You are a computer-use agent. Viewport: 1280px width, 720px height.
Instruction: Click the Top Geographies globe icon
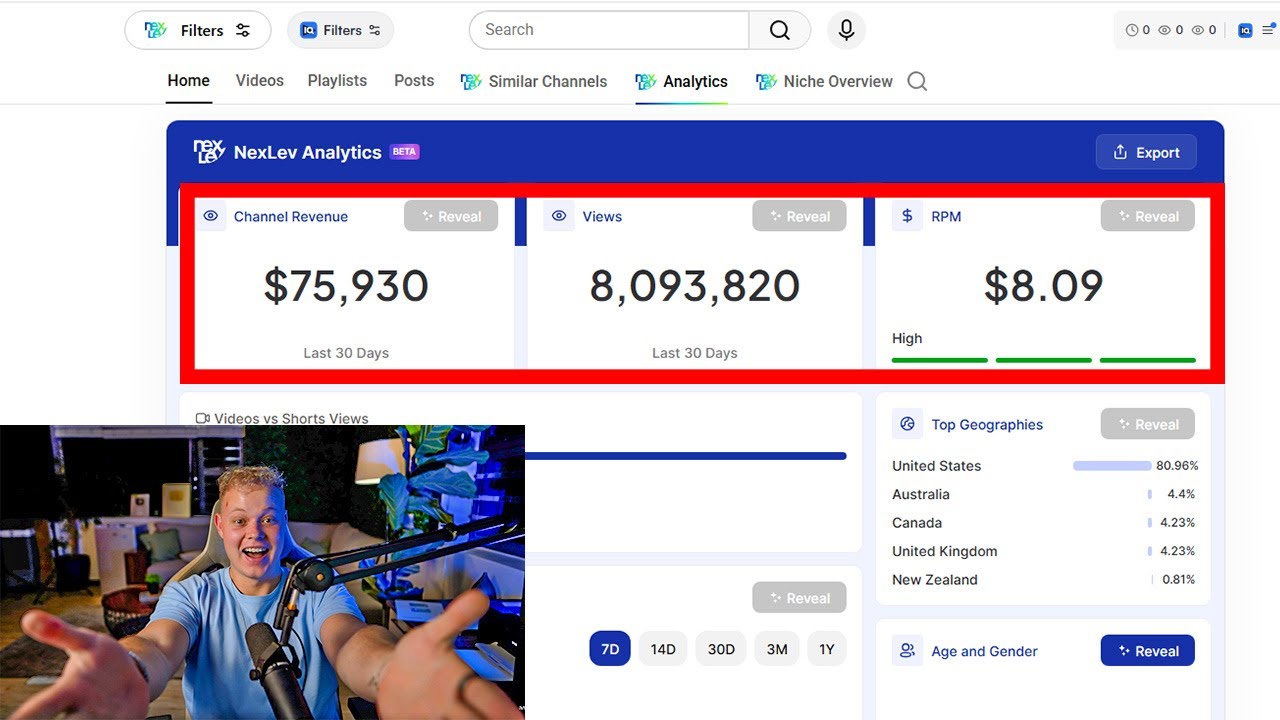pos(907,424)
